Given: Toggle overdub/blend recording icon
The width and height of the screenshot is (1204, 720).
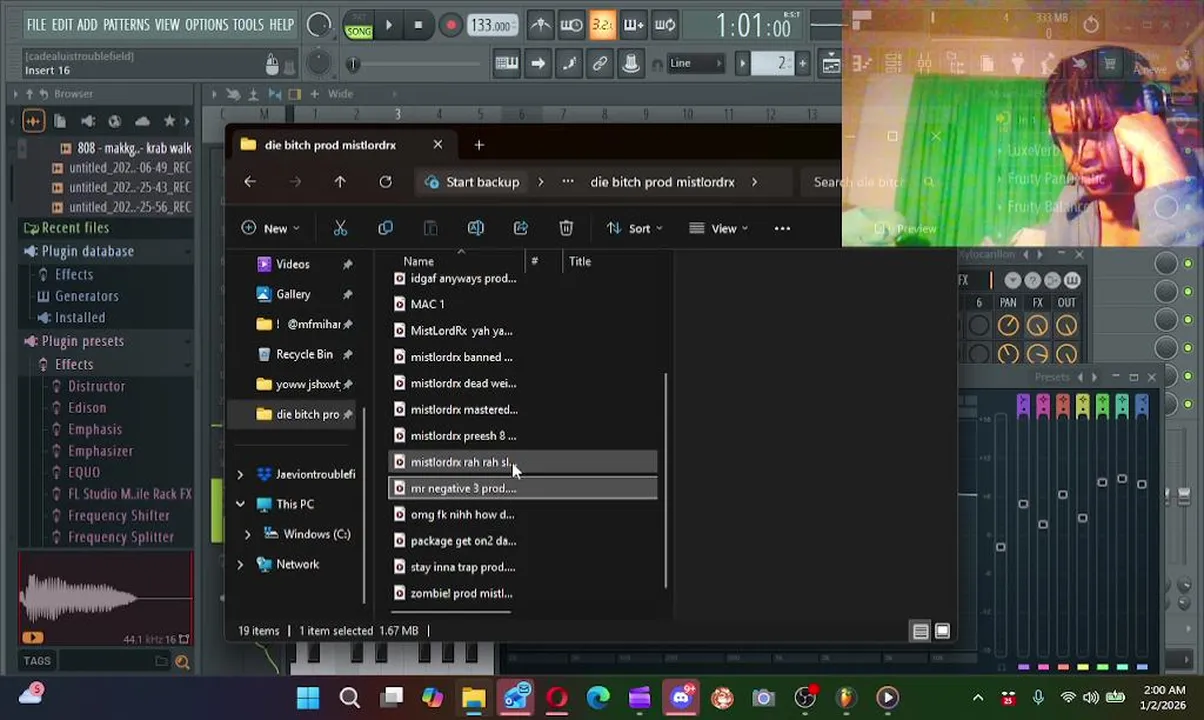Looking at the screenshot, I should 633,25.
